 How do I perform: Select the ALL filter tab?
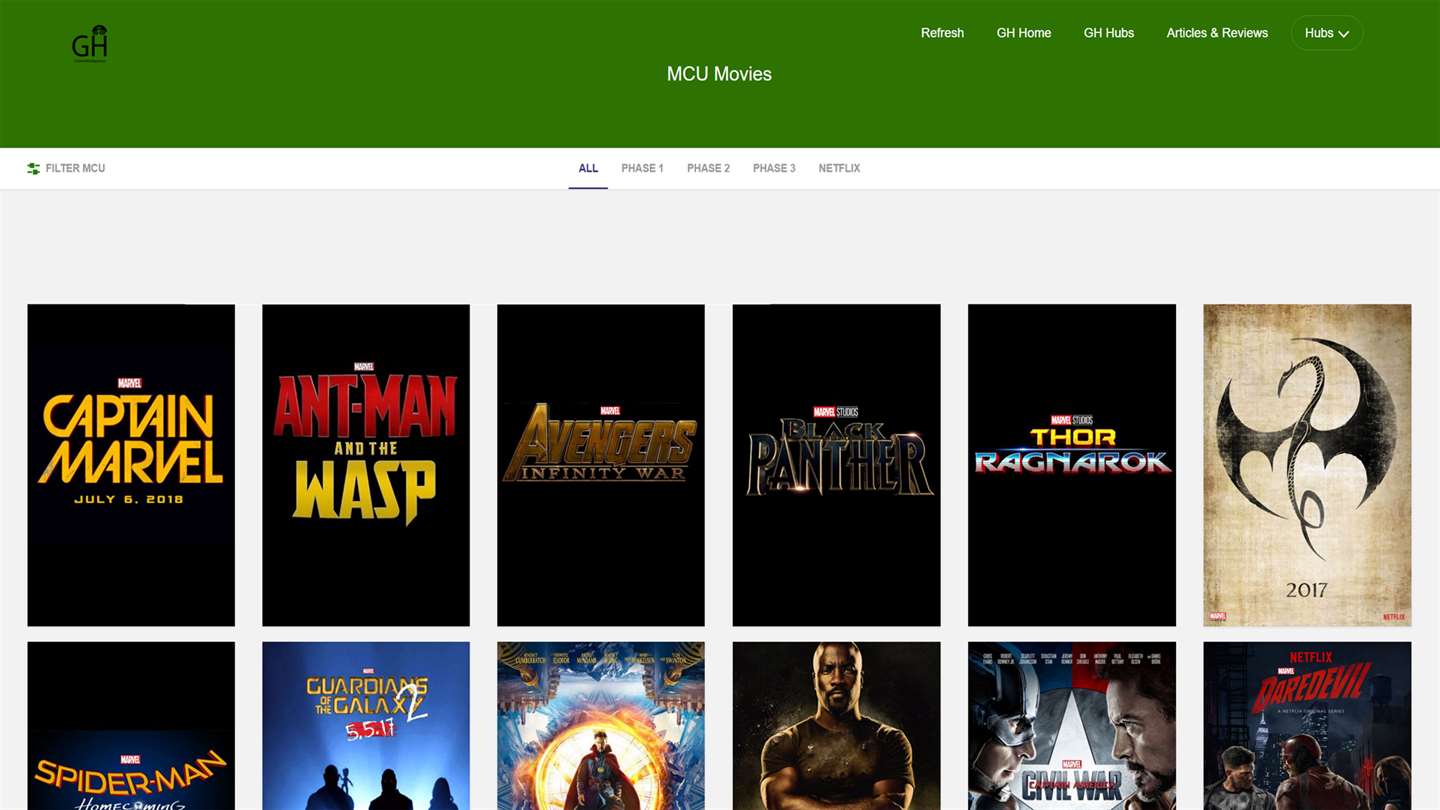click(588, 168)
